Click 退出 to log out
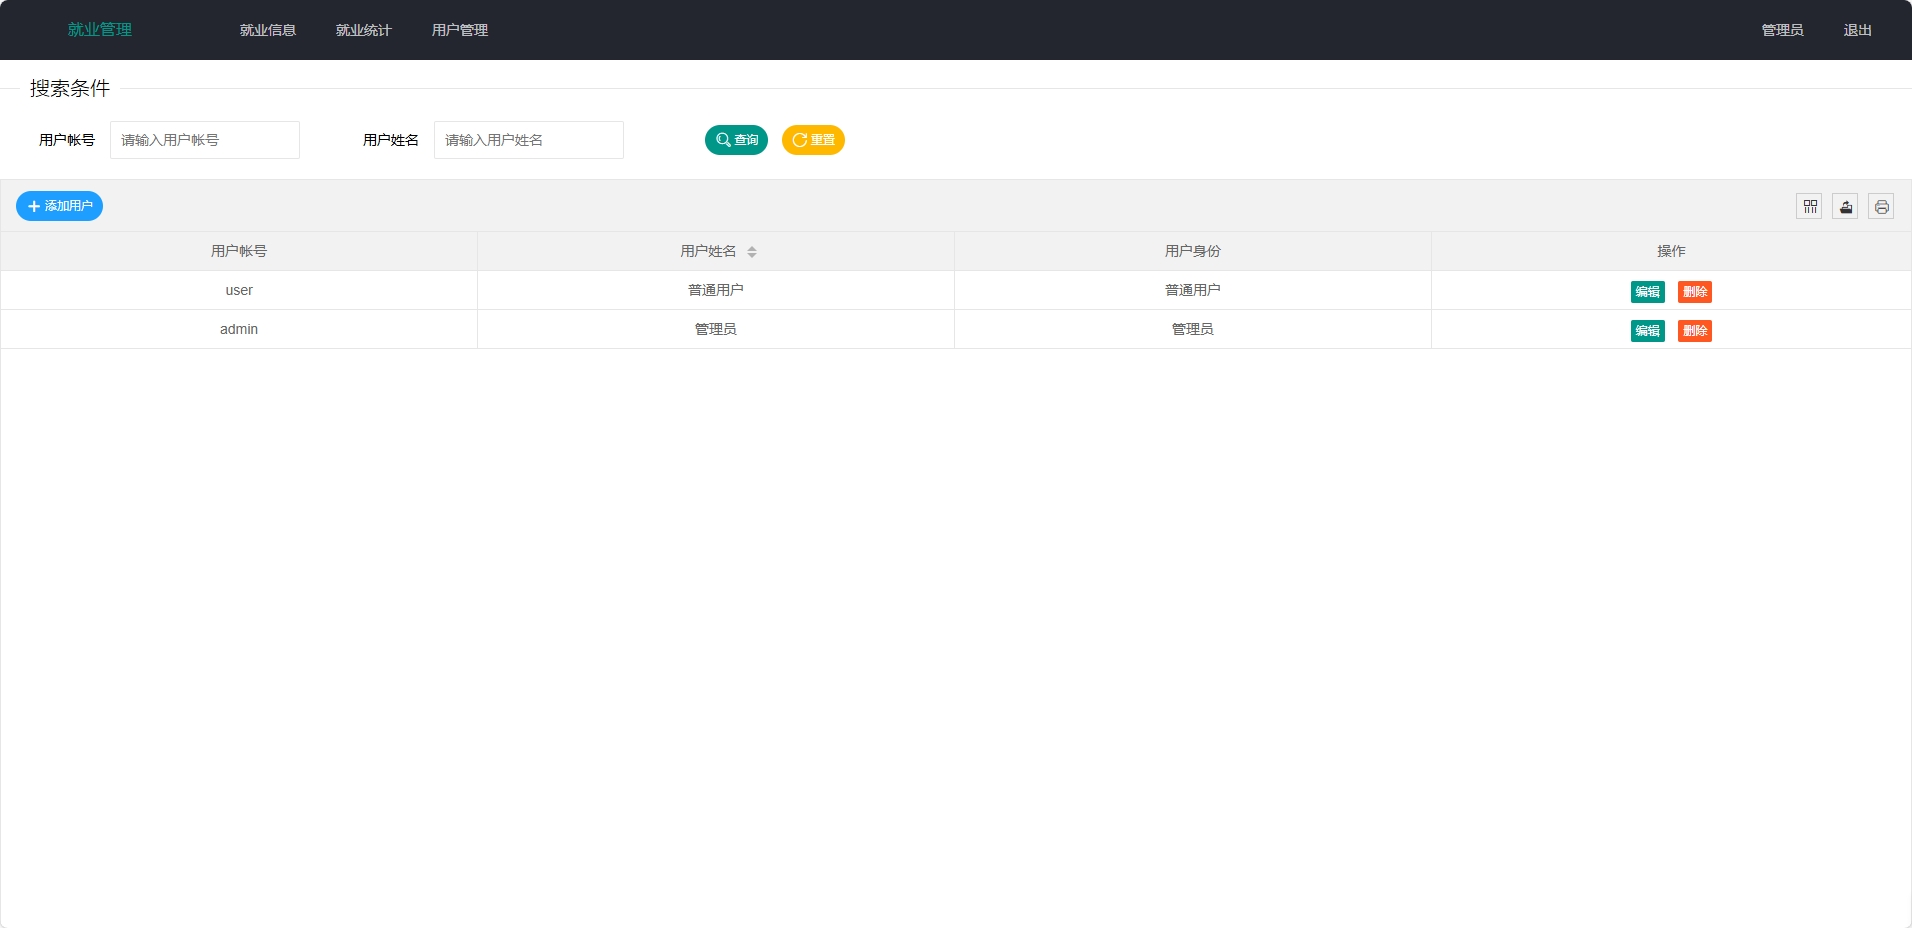Image resolution: width=1912 pixels, height=928 pixels. (1857, 30)
